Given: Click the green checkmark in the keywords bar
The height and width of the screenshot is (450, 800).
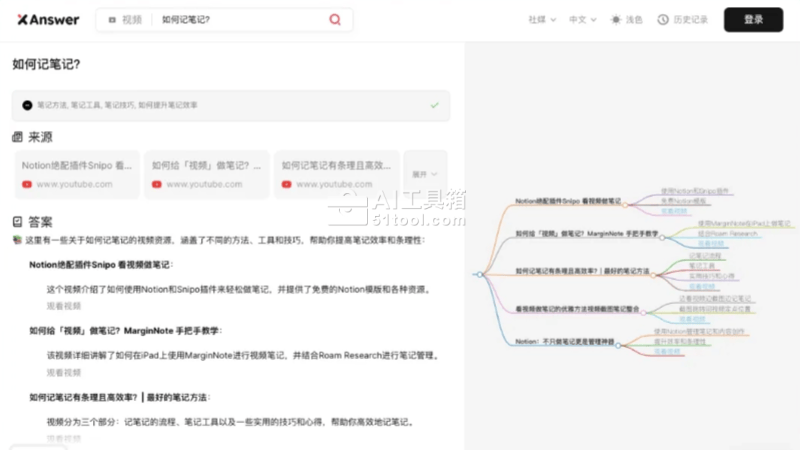Looking at the screenshot, I should pyautogui.click(x=434, y=104).
